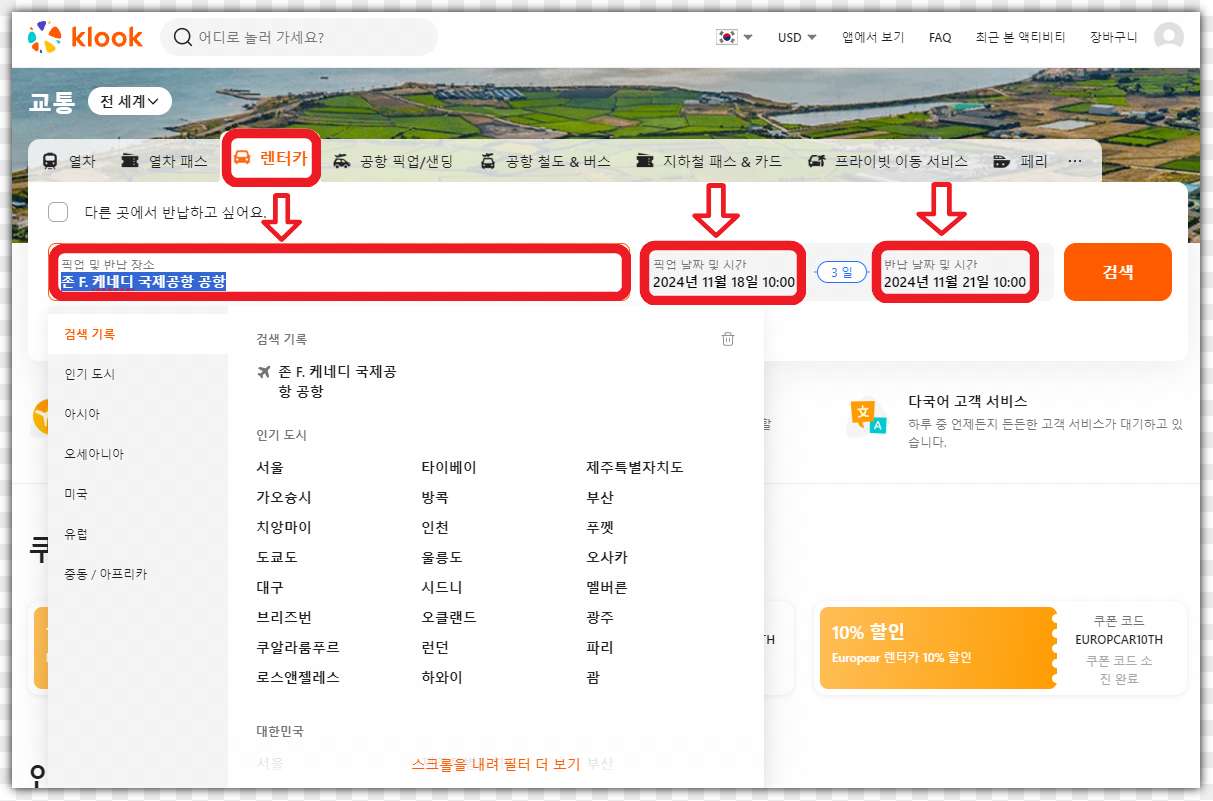This screenshot has width=1213, height=801.
Task: Choose 시드니 from popular cities
Action: point(442,587)
